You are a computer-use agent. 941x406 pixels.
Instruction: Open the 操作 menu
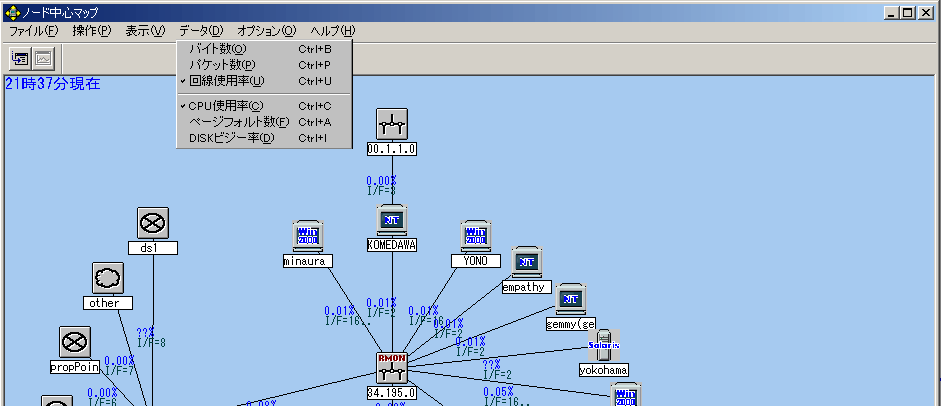[x=92, y=31]
